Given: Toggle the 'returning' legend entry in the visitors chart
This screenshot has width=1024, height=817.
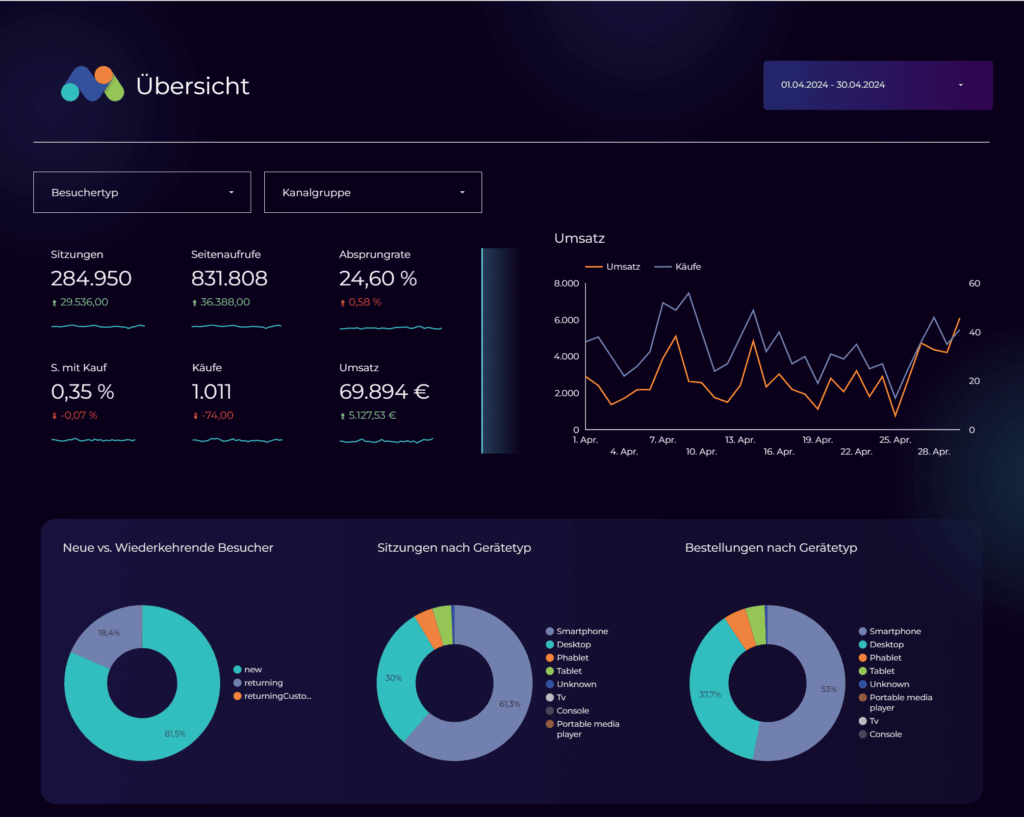Looking at the screenshot, I should 264,683.
